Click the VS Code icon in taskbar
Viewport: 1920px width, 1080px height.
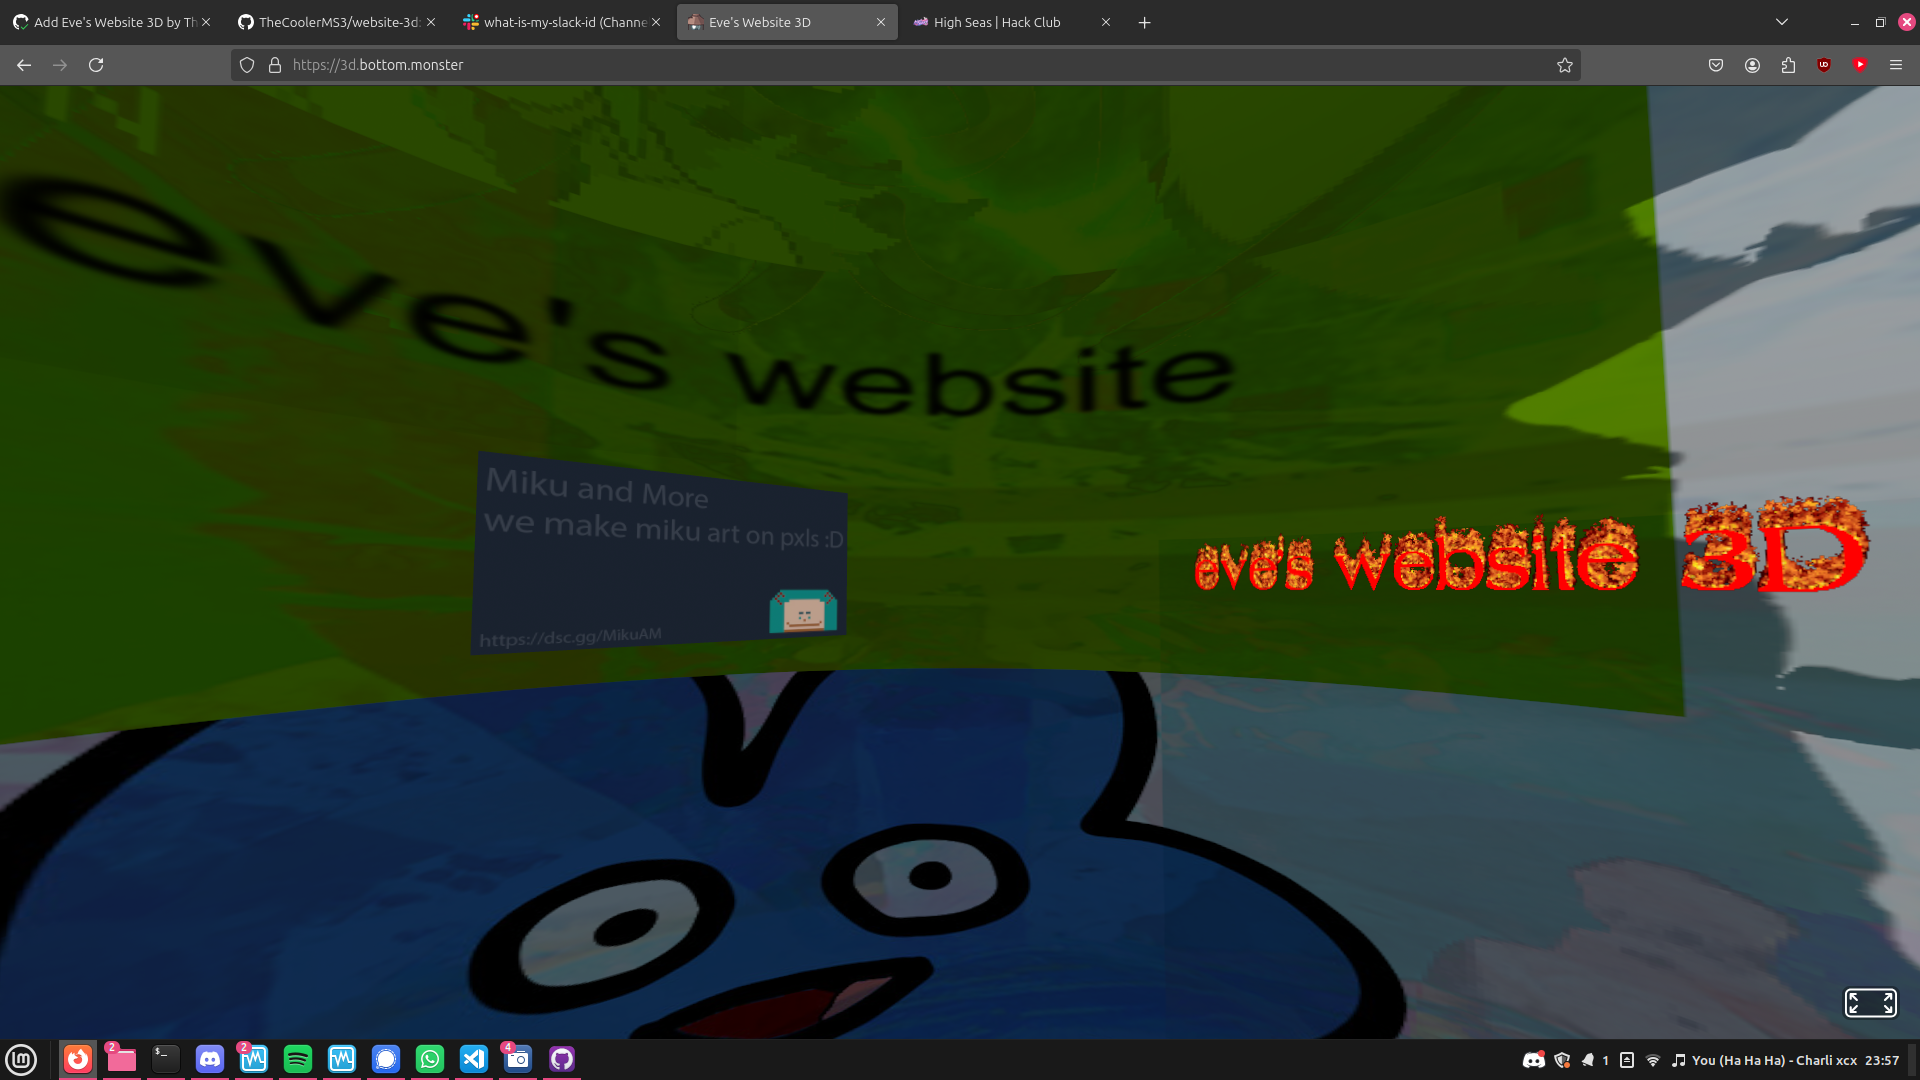click(473, 1059)
